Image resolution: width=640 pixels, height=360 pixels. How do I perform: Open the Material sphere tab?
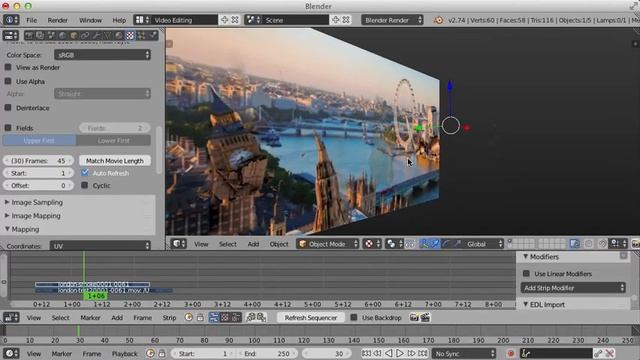[119, 36]
